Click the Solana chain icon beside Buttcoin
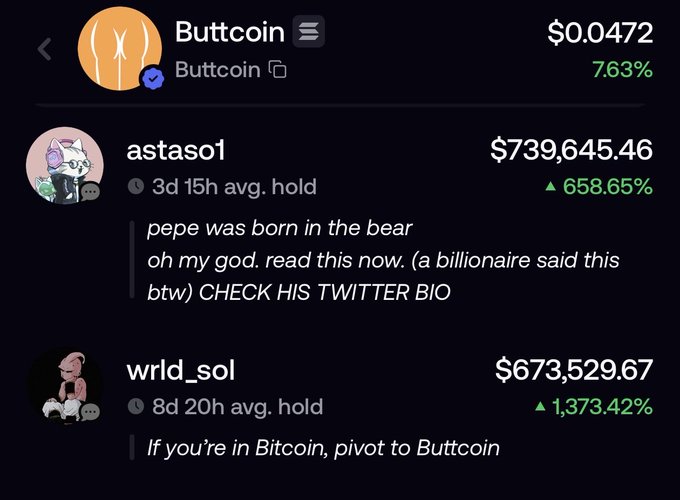 309,32
